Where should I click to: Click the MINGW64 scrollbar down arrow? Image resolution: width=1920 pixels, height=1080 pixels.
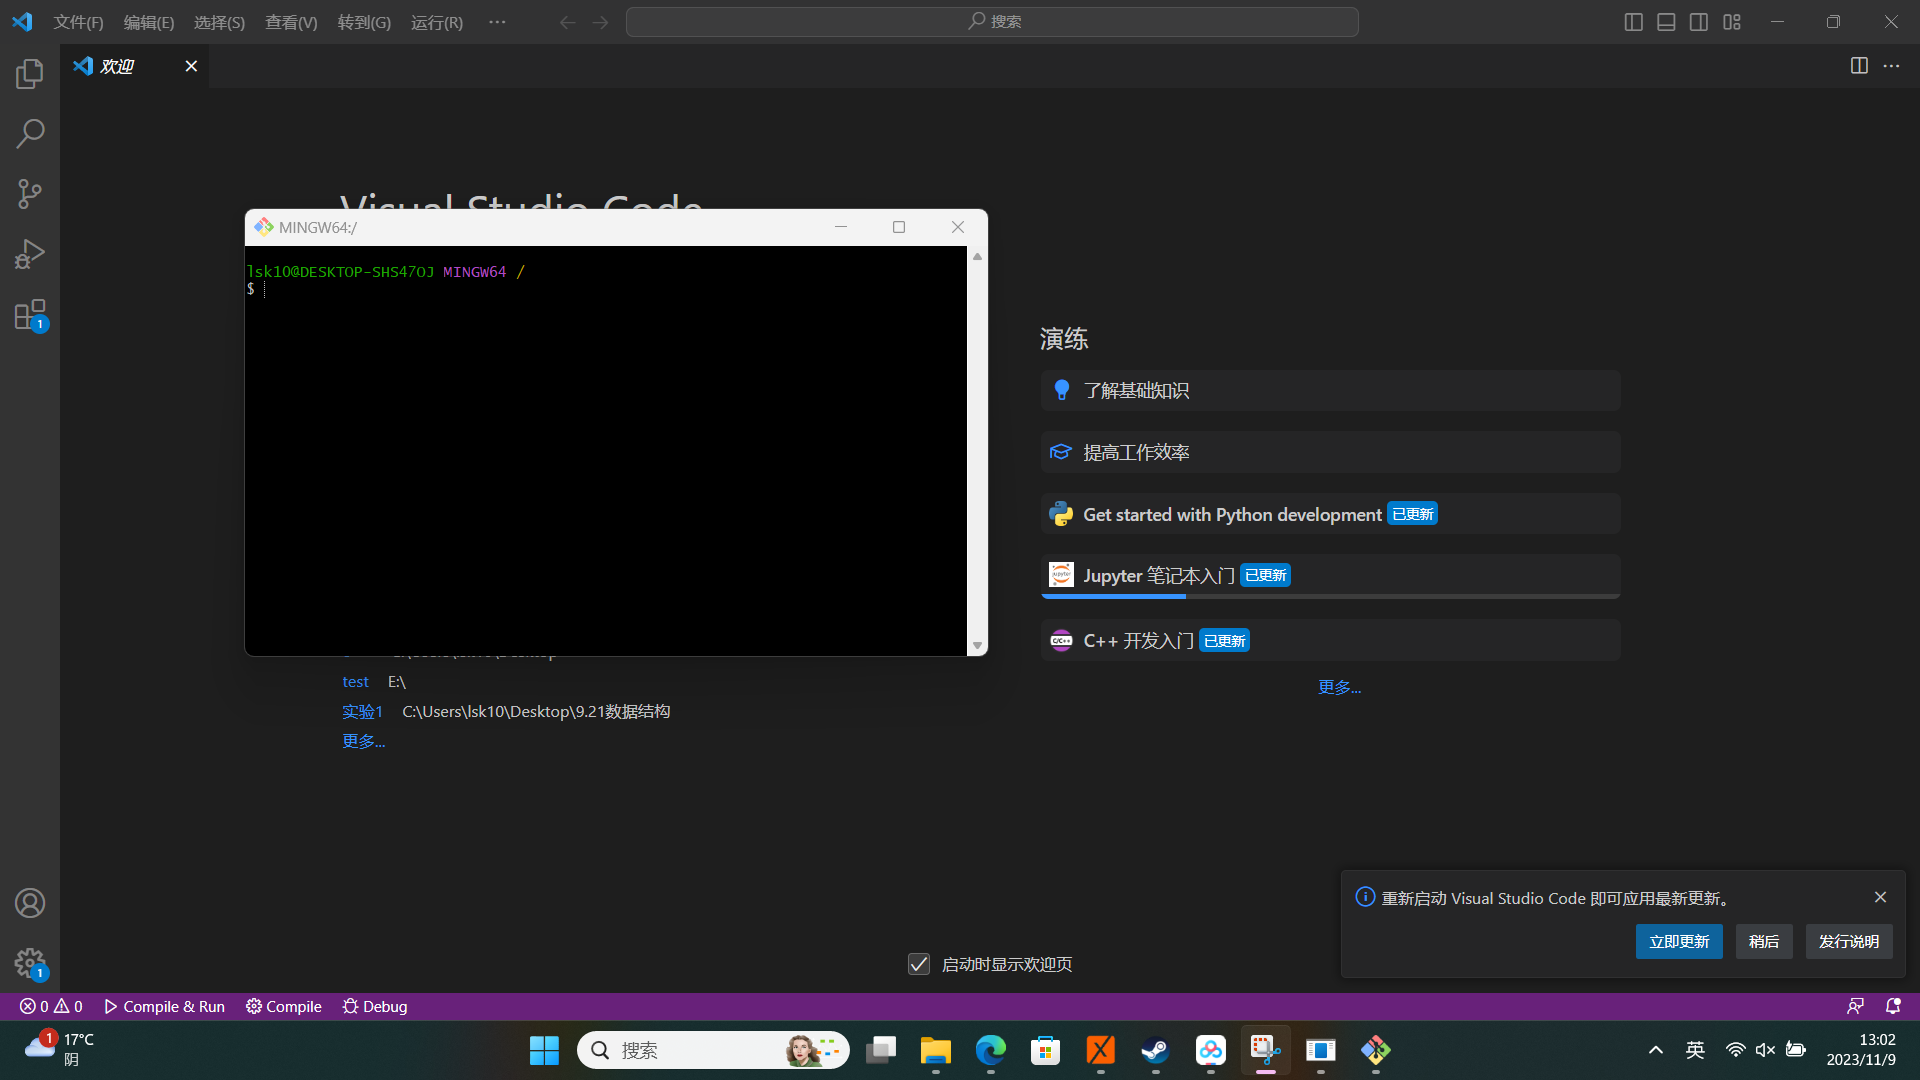(x=977, y=645)
